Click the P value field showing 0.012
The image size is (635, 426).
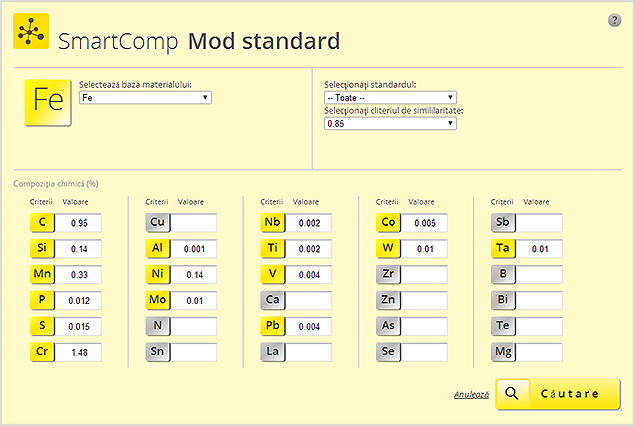click(78, 300)
